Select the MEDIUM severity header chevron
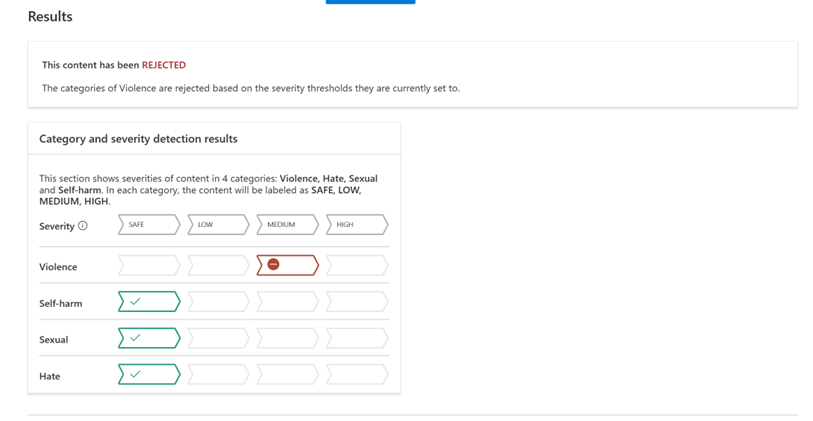813x421 pixels. pyautogui.click(x=288, y=224)
